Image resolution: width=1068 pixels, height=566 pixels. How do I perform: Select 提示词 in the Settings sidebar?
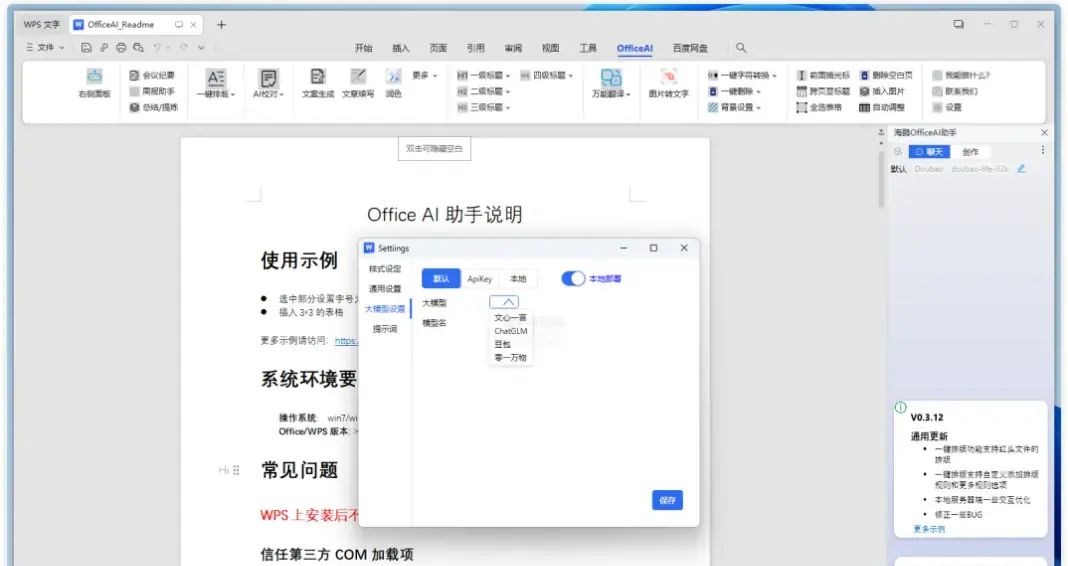[x=385, y=329]
